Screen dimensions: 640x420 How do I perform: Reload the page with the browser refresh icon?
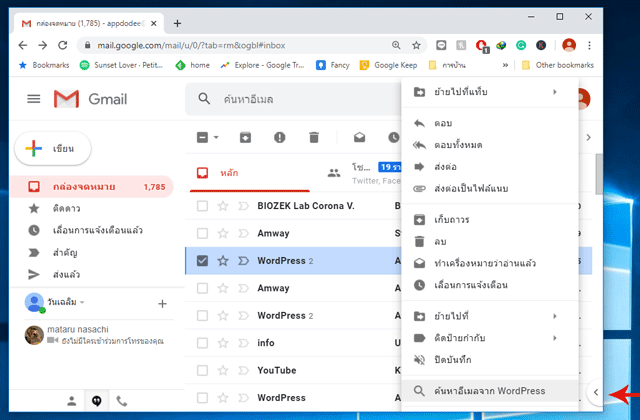62,45
